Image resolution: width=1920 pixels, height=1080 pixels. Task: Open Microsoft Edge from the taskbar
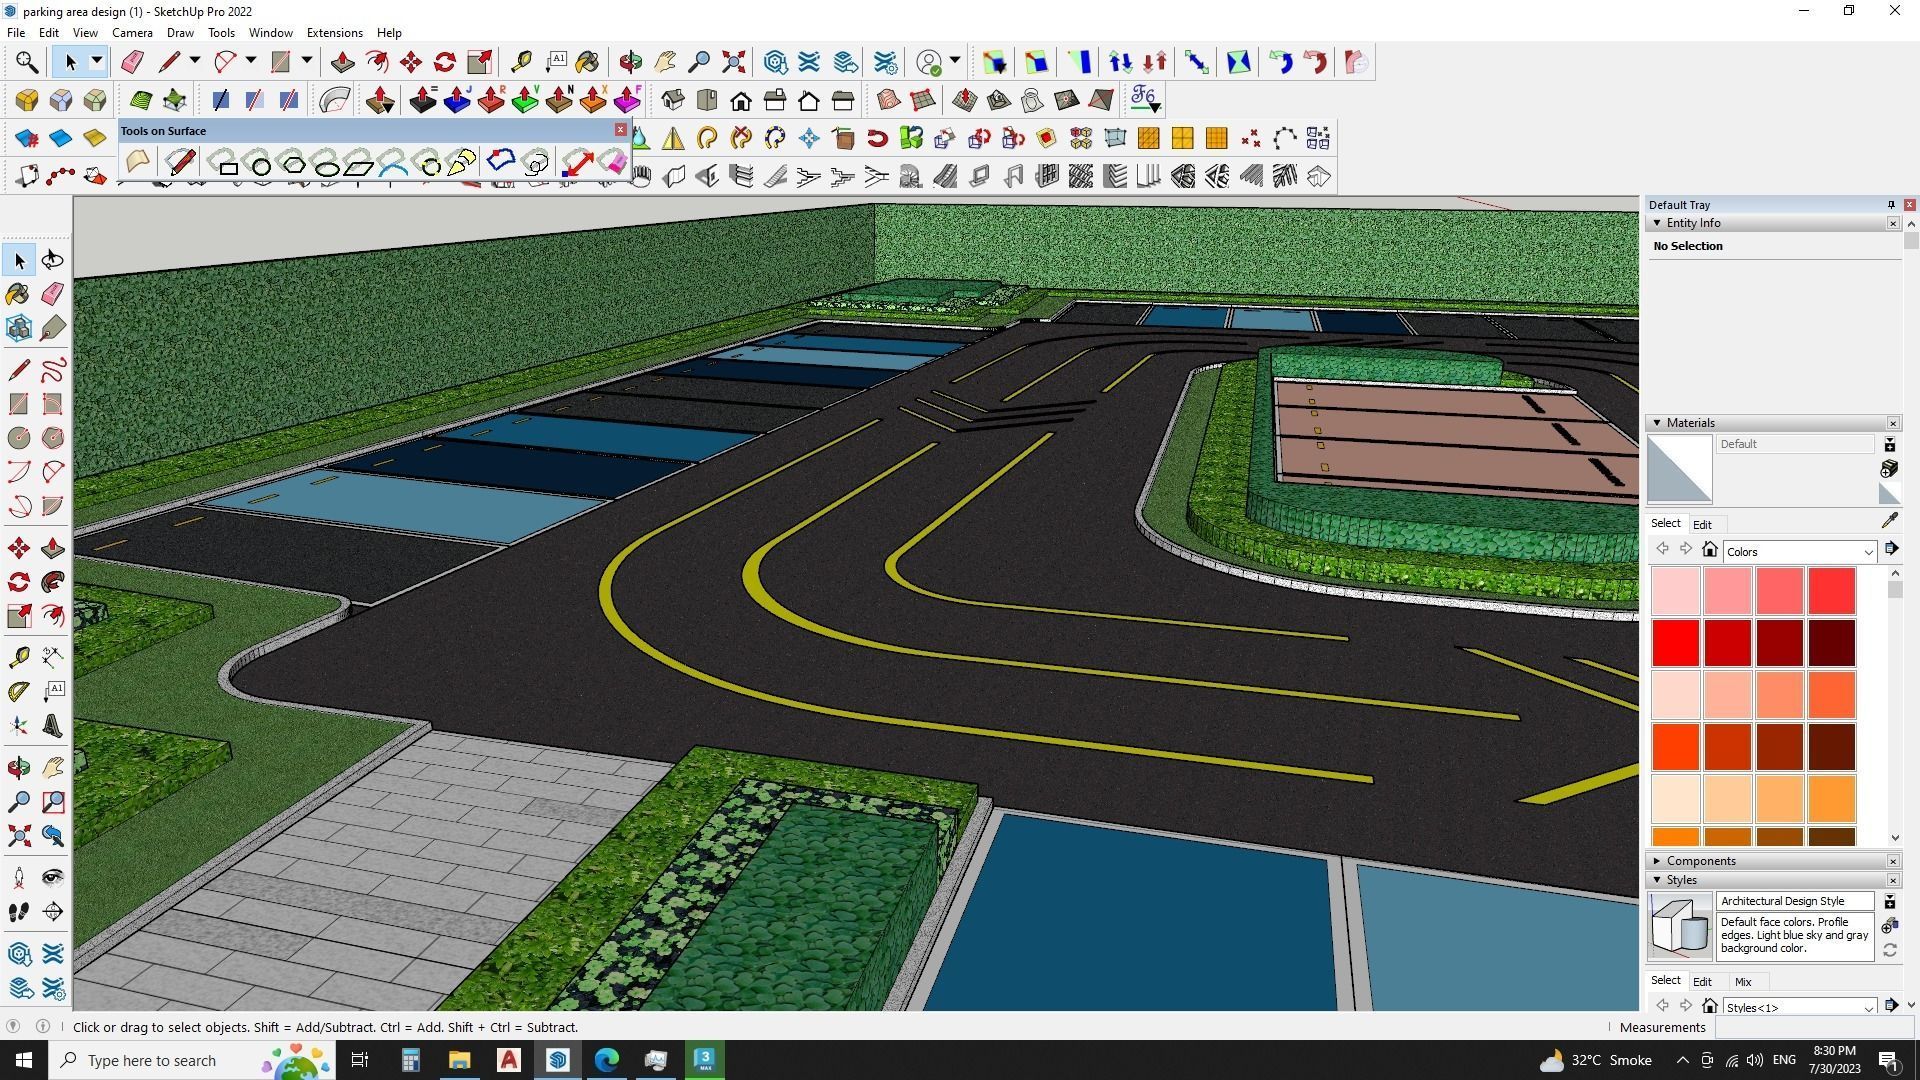[x=607, y=1060]
